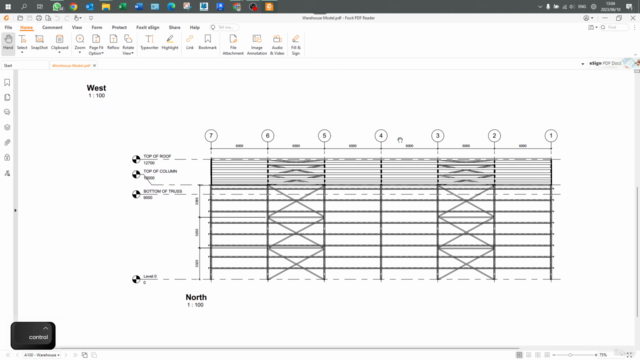Select the Highlight tool

pos(170,42)
